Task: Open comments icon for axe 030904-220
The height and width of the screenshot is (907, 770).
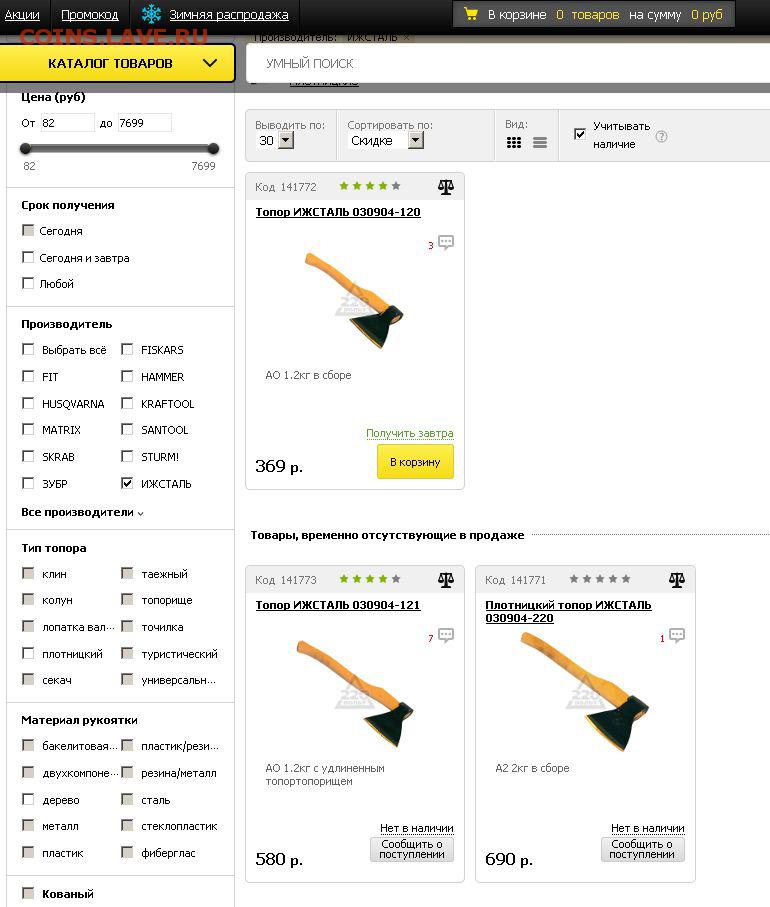Action: point(676,635)
